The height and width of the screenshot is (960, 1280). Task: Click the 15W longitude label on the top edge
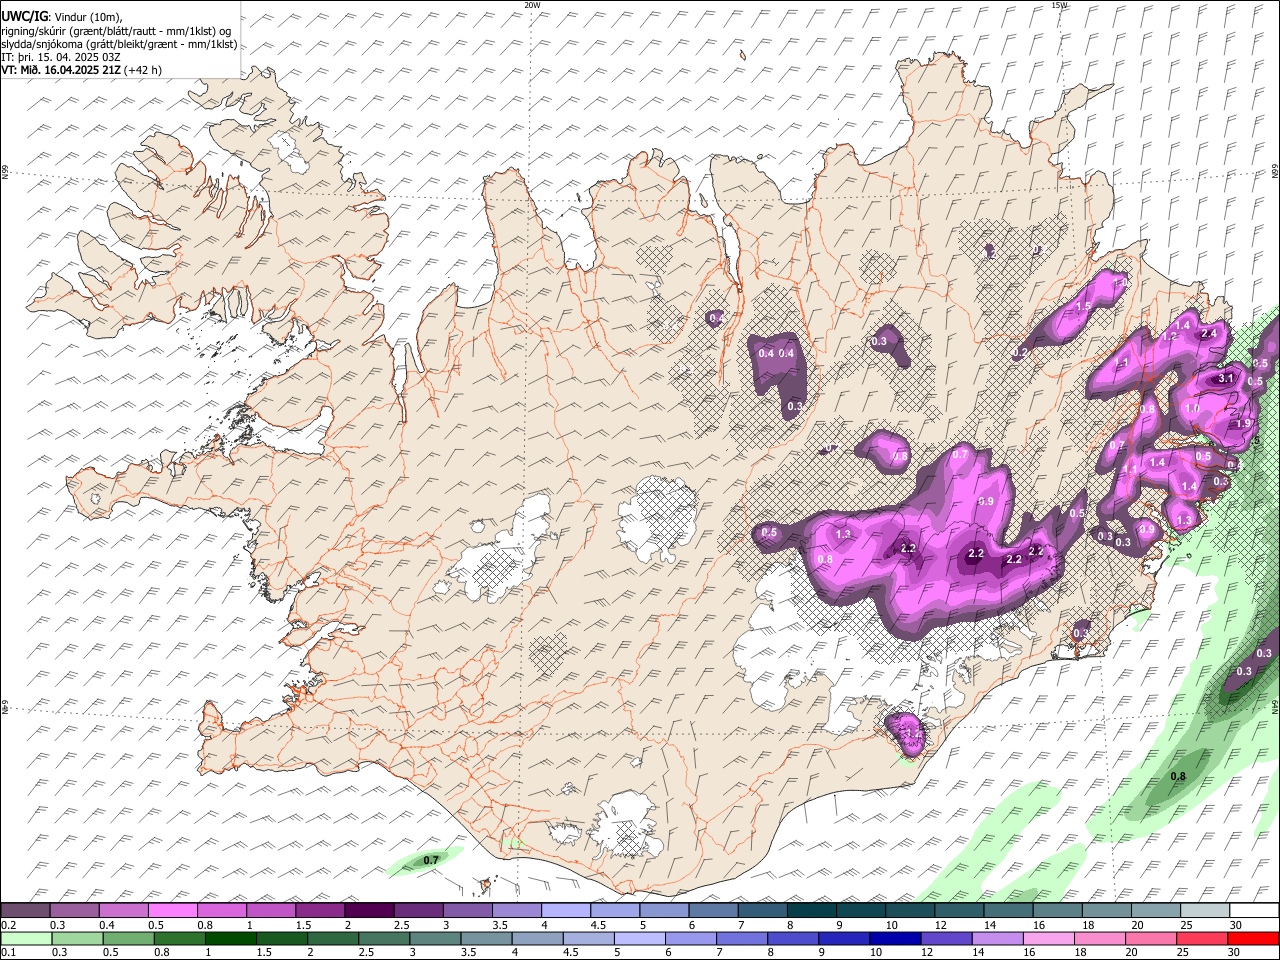pos(1059,5)
